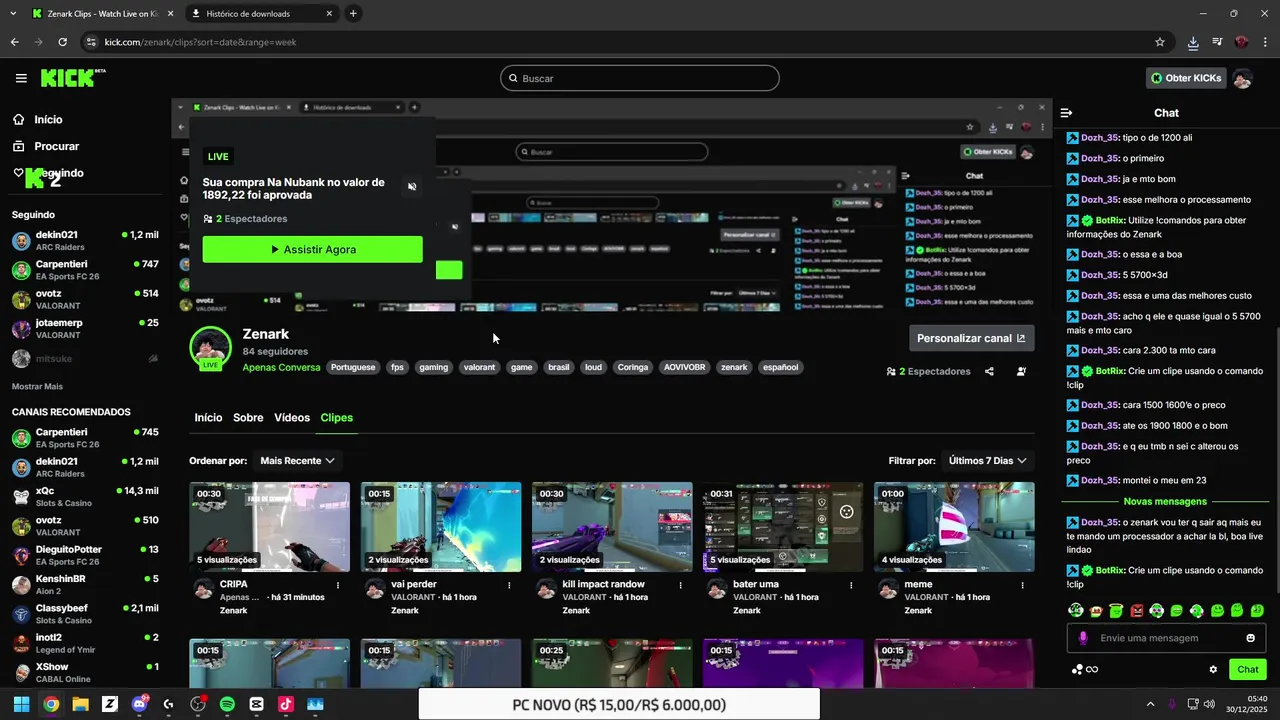Open the hamburger menu beside Kick logo
The image size is (1280, 720).
(21, 78)
